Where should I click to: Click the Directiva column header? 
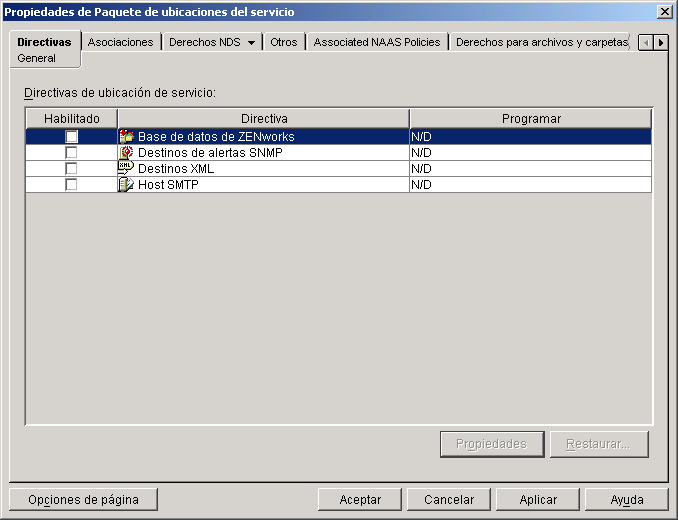264,118
